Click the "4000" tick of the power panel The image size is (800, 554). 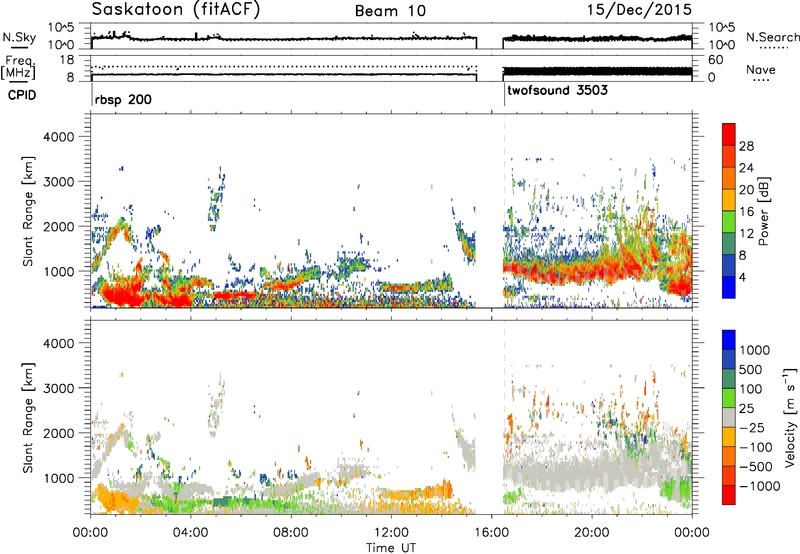(58, 137)
